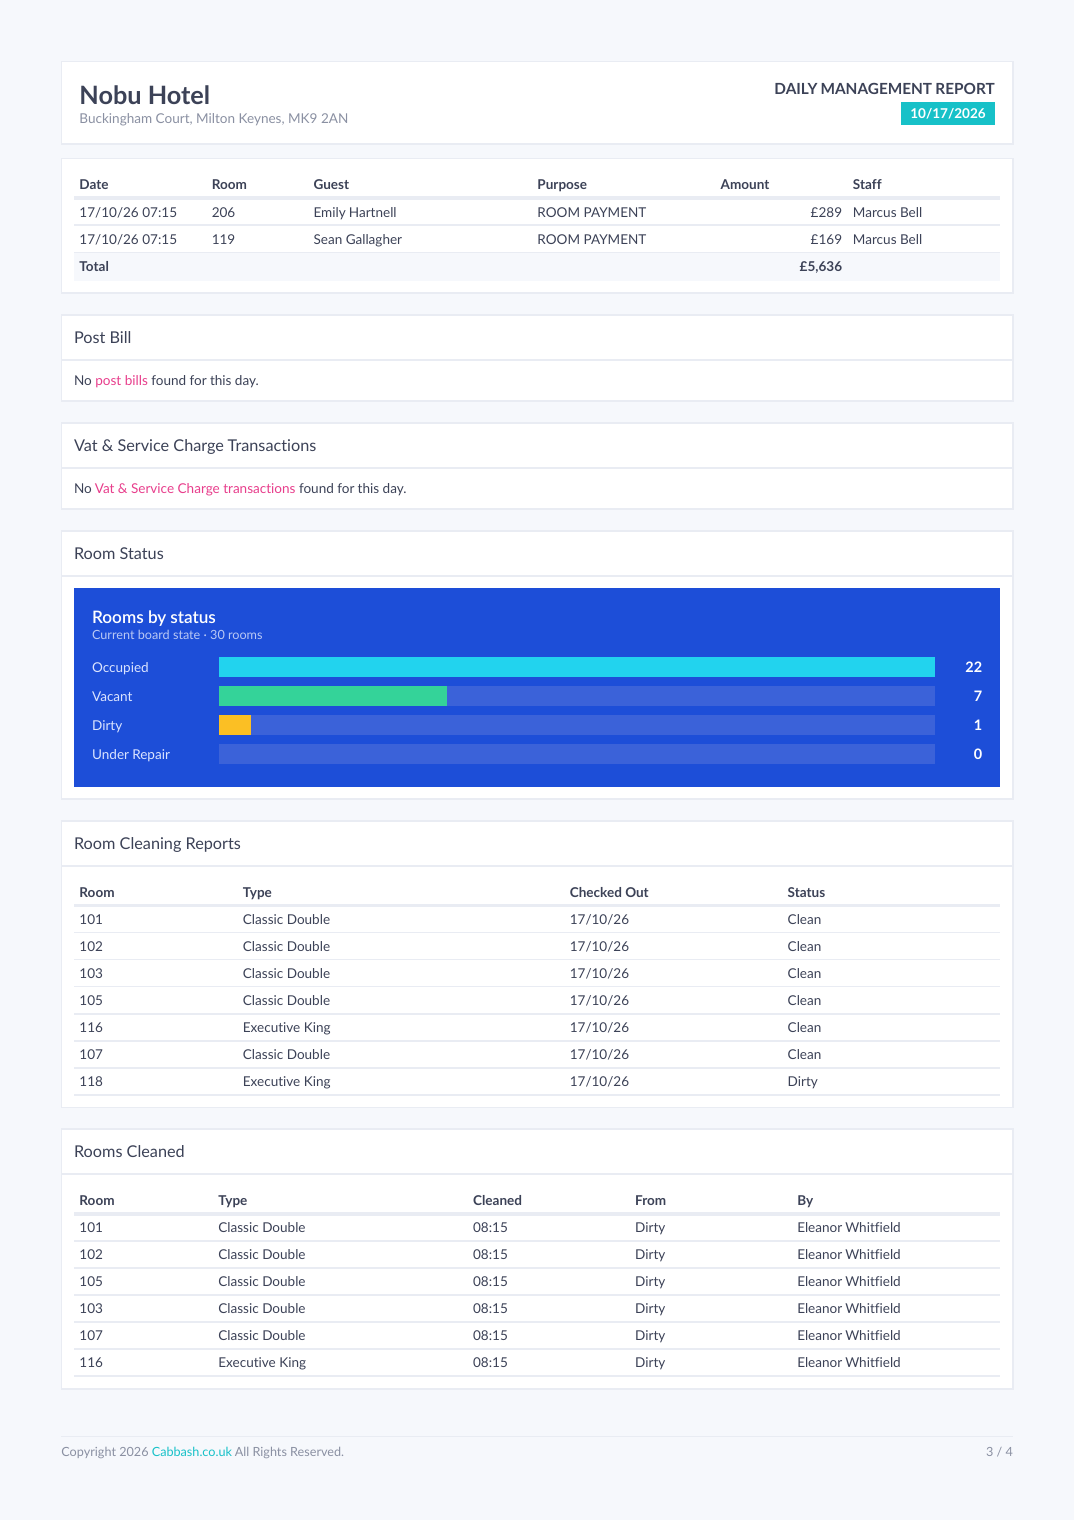
Task: Click the Occupied count 22
Action: click(x=974, y=667)
